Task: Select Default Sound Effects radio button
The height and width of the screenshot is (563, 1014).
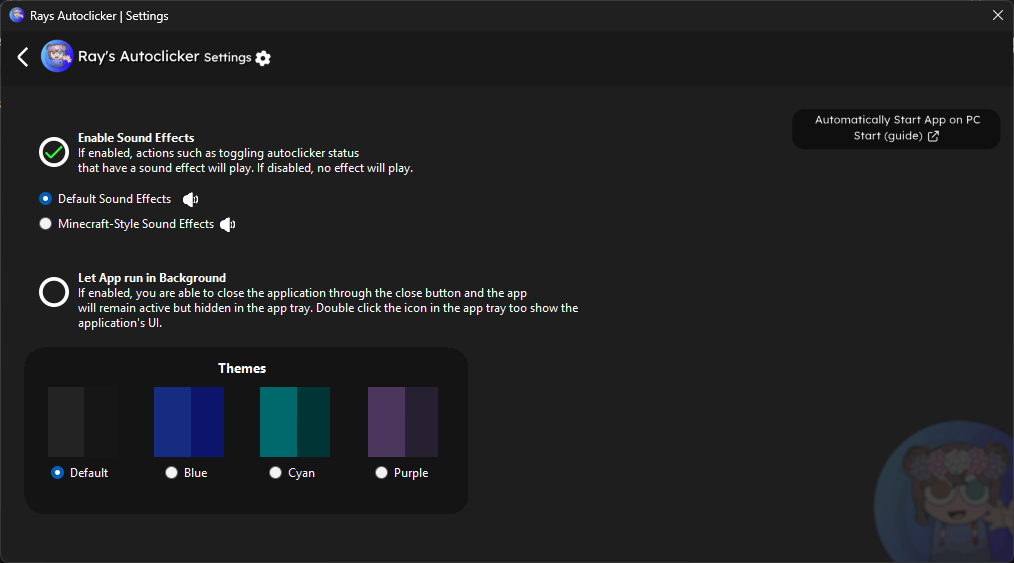Action: coord(45,198)
